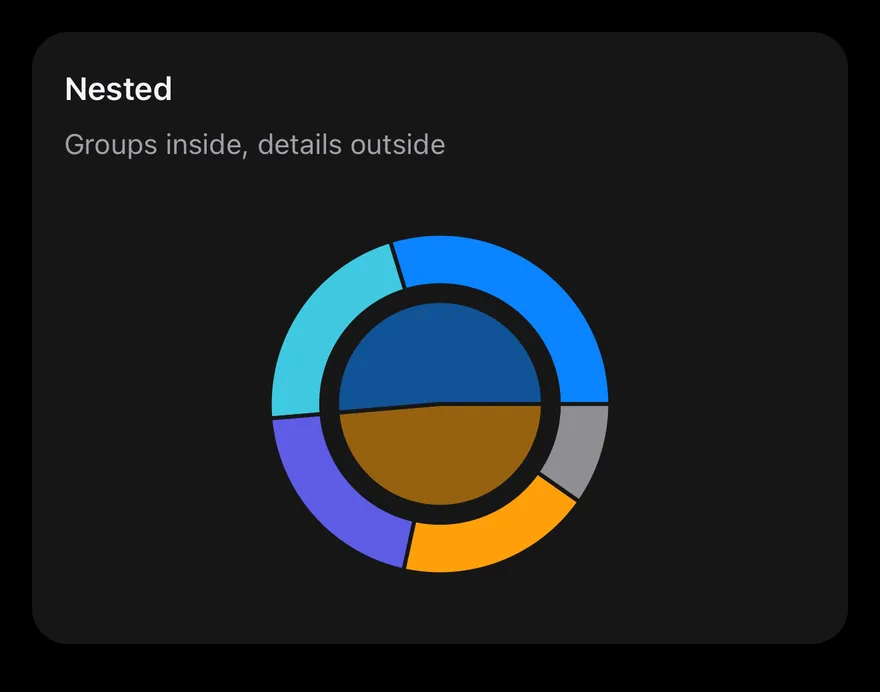Click "Groups inside, details outside" subtitle
880x692 pixels.
(255, 145)
